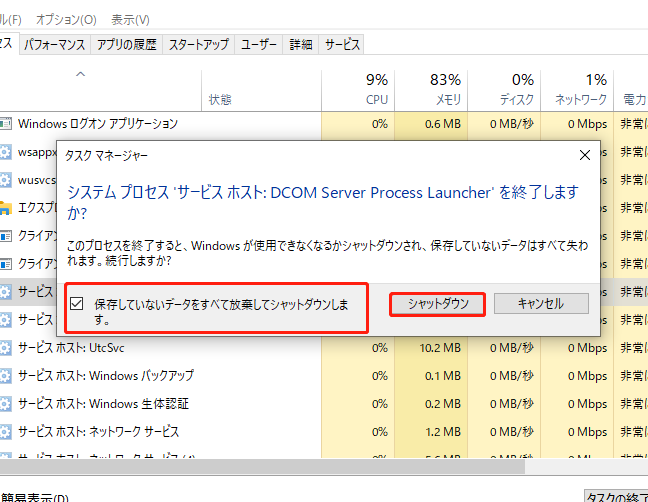648x502 pixels.
Task: Click the name column sort arrow
Action: pos(81,74)
